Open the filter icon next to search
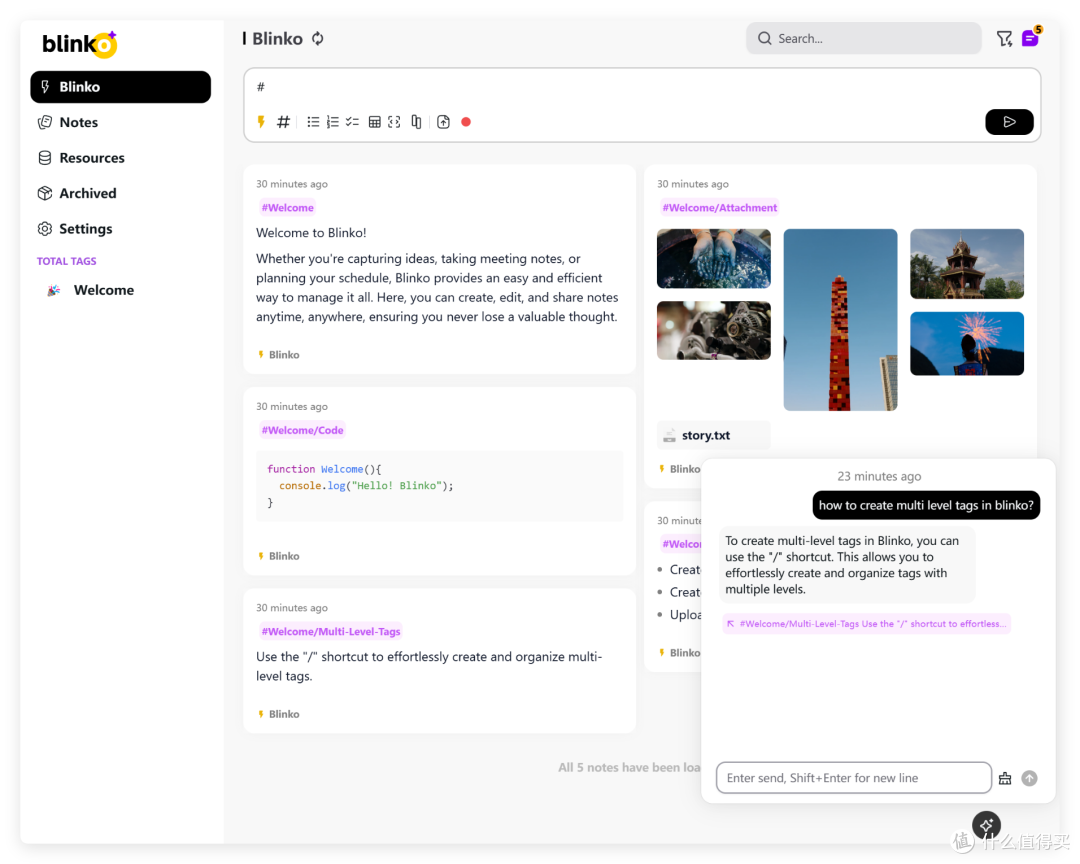 1004,39
